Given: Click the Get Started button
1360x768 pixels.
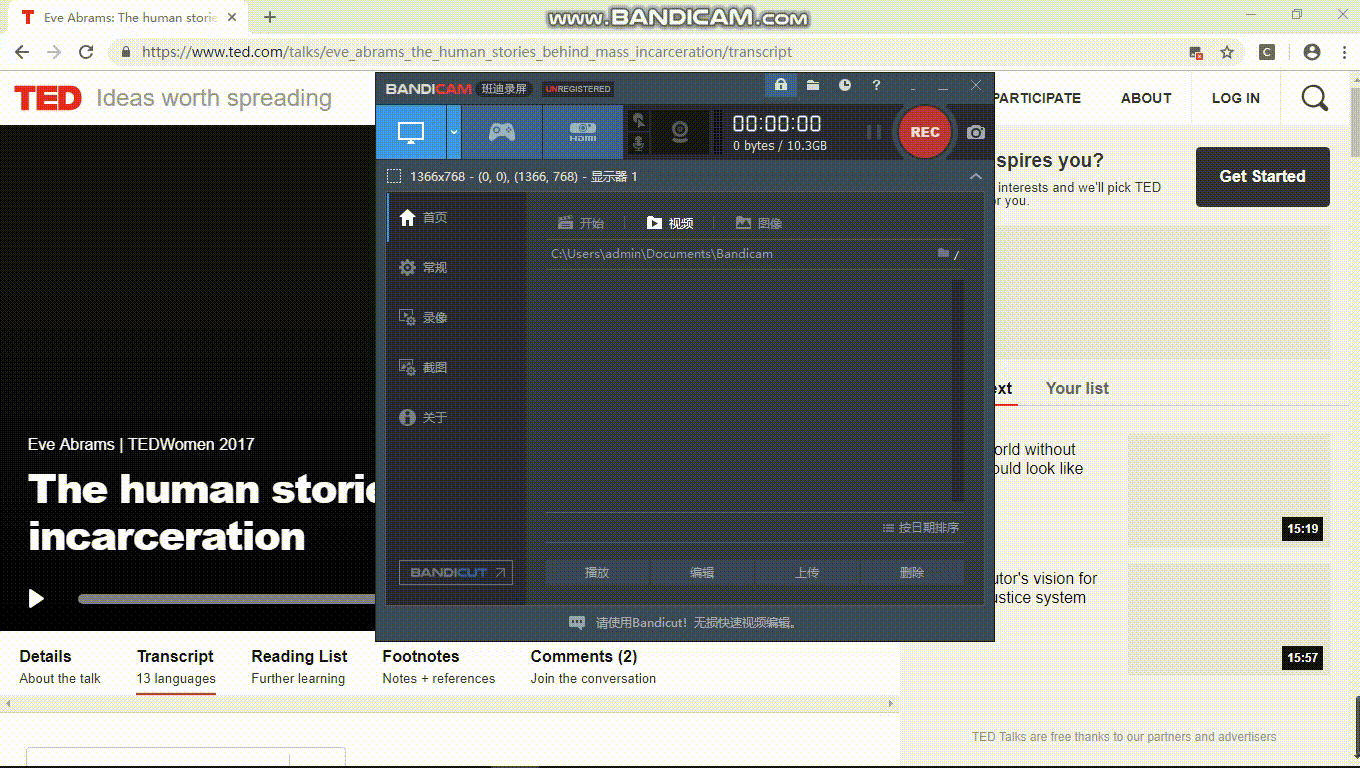Looking at the screenshot, I should (1263, 177).
